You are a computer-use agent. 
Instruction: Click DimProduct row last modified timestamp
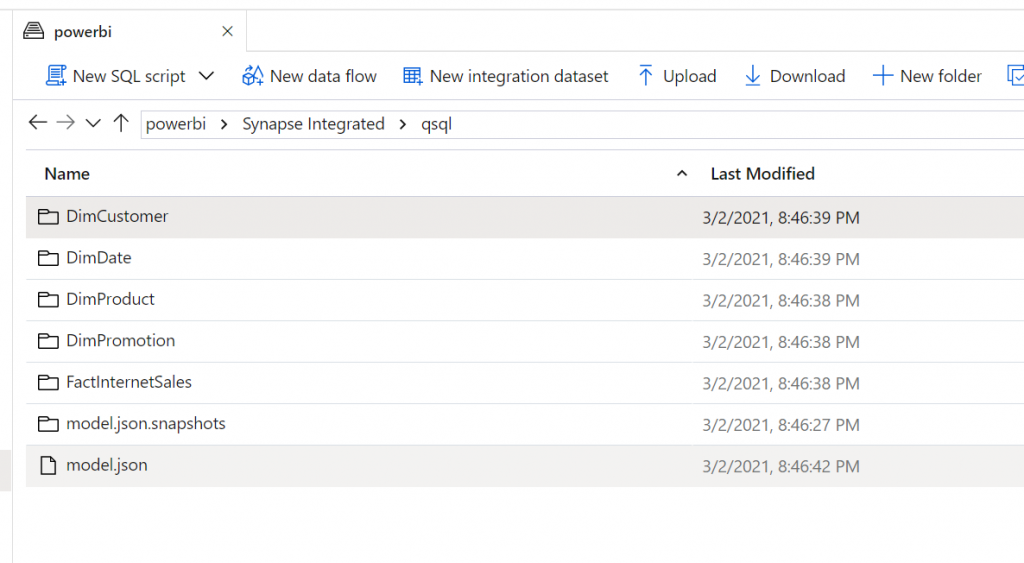[781, 301]
